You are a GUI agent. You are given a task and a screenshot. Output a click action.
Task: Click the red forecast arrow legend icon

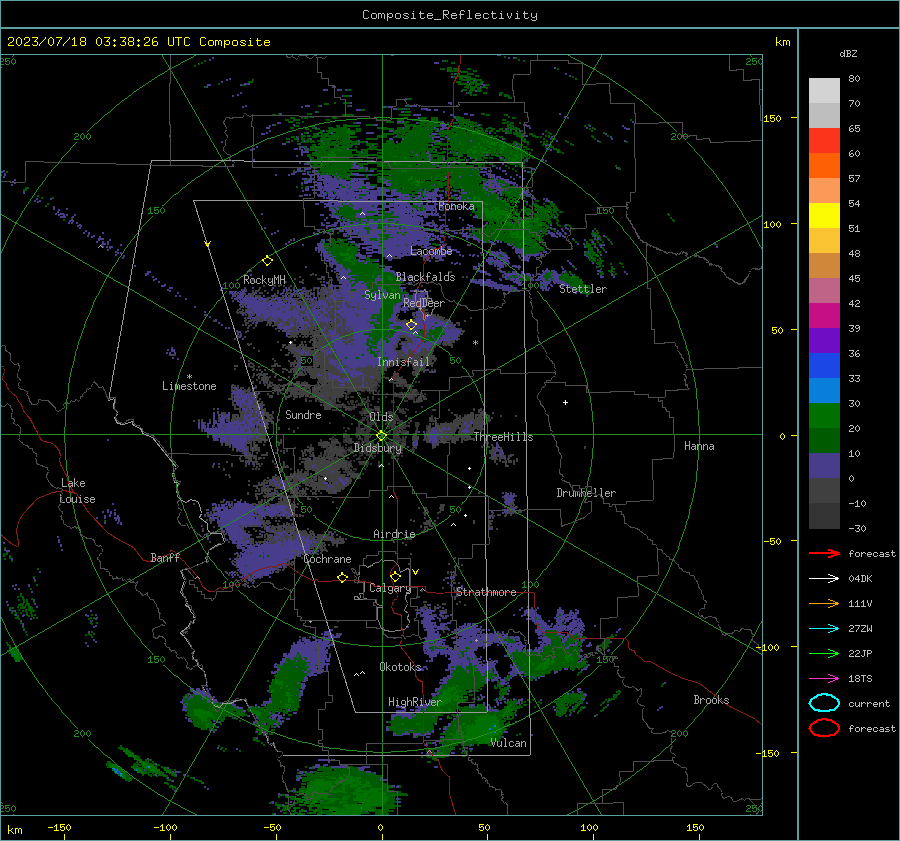click(x=824, y=553)
